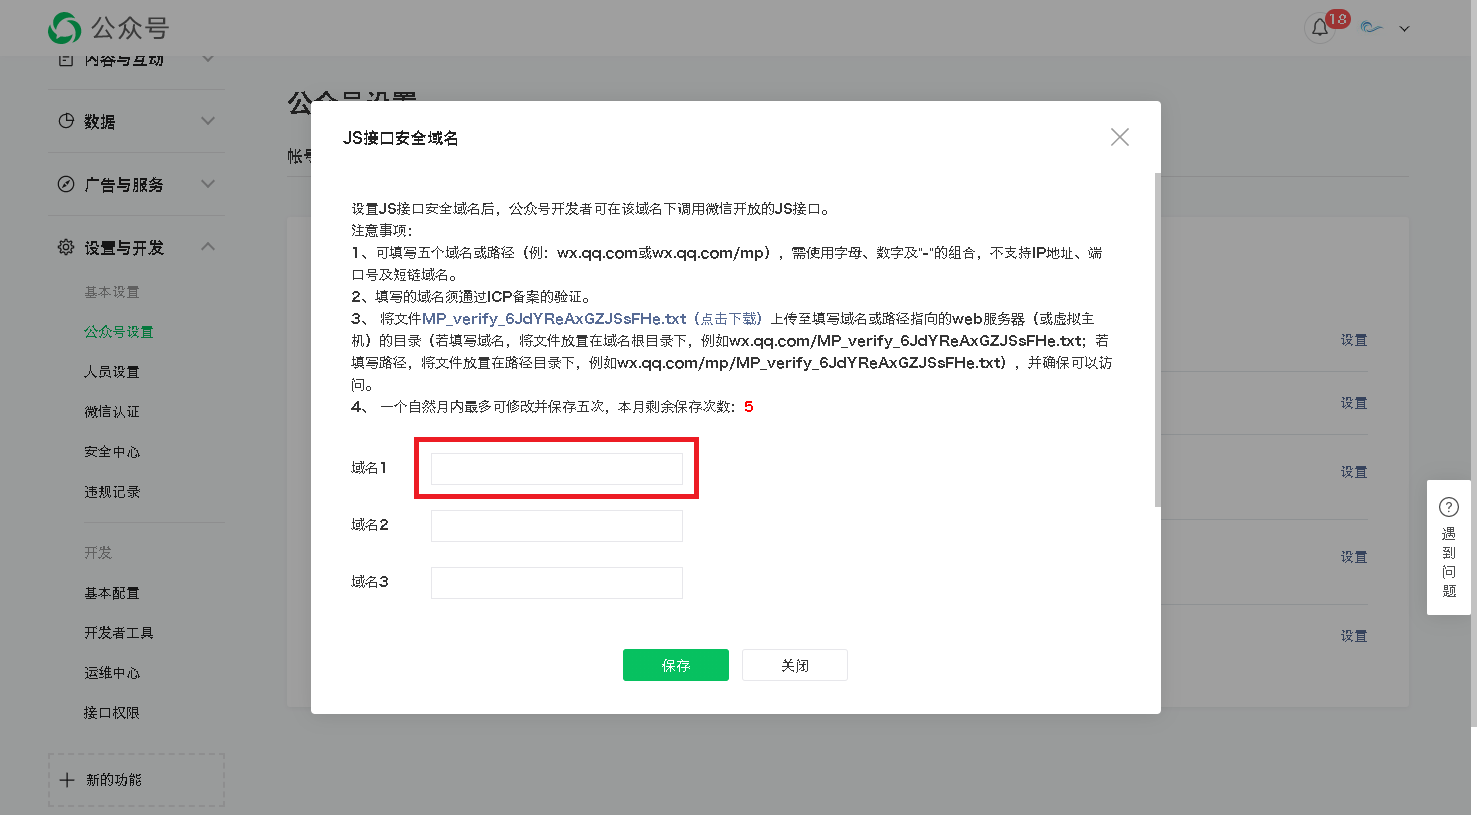Expand the 广告与服务 section chevron
This screenshot has height=815, width=1477.
click(x=208, y=184)
